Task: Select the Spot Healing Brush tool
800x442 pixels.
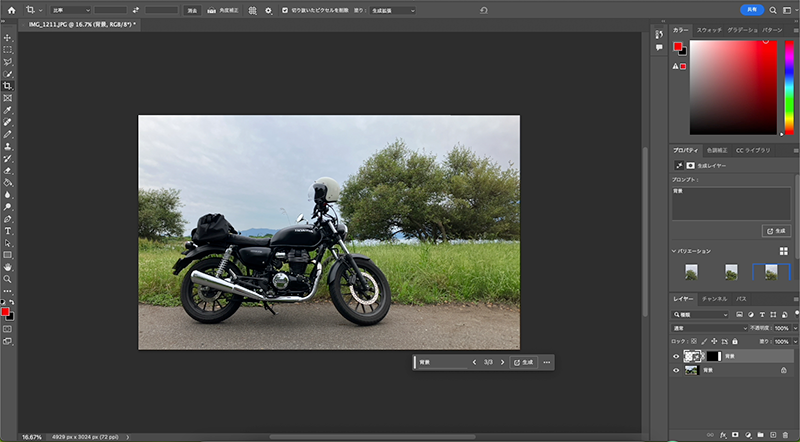Action: [x=7, y=122]
